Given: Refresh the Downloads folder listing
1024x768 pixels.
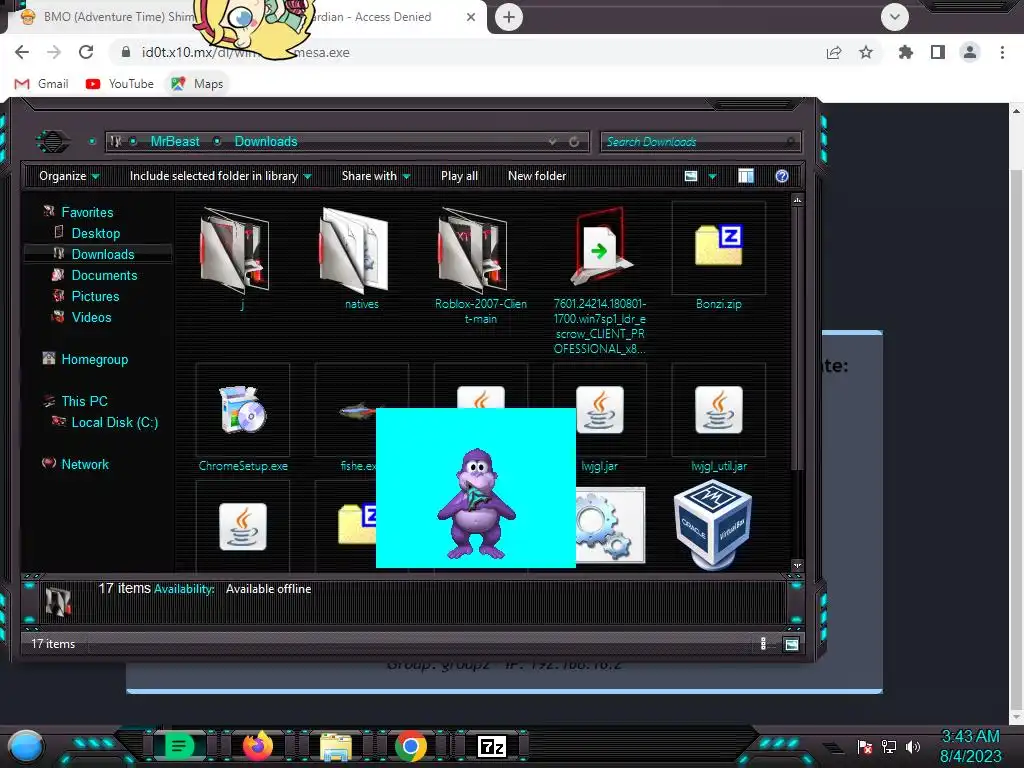Looking at the screenshot, I should pos(574,141).
